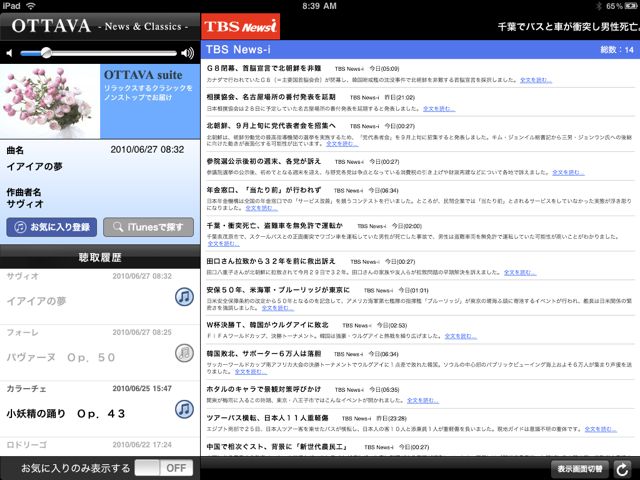Follow read-more link in 韓国敗北 story
640x480 pixels.
coord(251,372)
